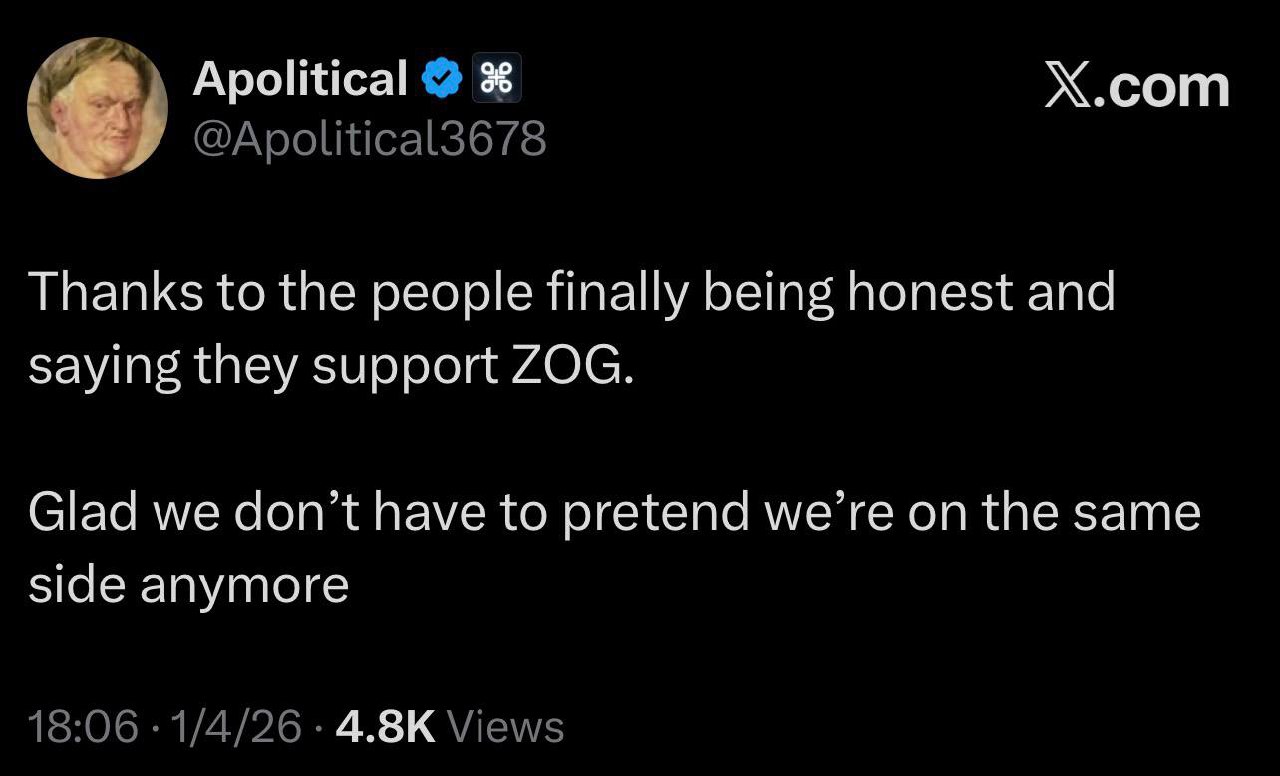Click the line starting "Thanks to the people"
This screenshot has height=776, width=1280.
[571, 292]
